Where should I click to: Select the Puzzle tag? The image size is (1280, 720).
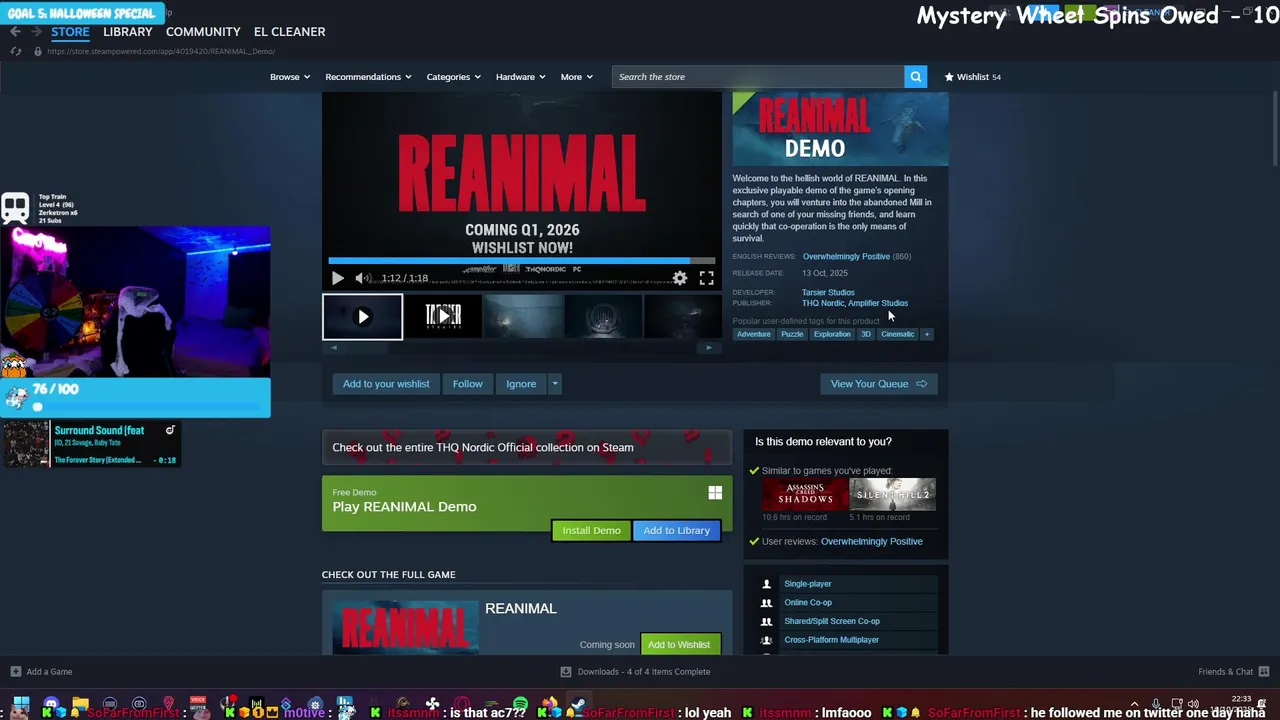(x=792, y=334)
